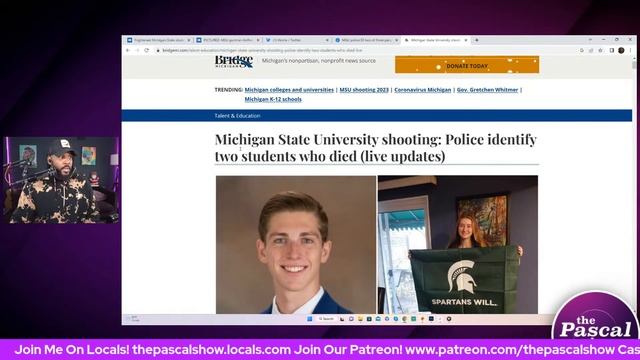Screen dimensions: 640x360
Task: Open the browser three-dot menu
Action: click(x=631, y=51)
